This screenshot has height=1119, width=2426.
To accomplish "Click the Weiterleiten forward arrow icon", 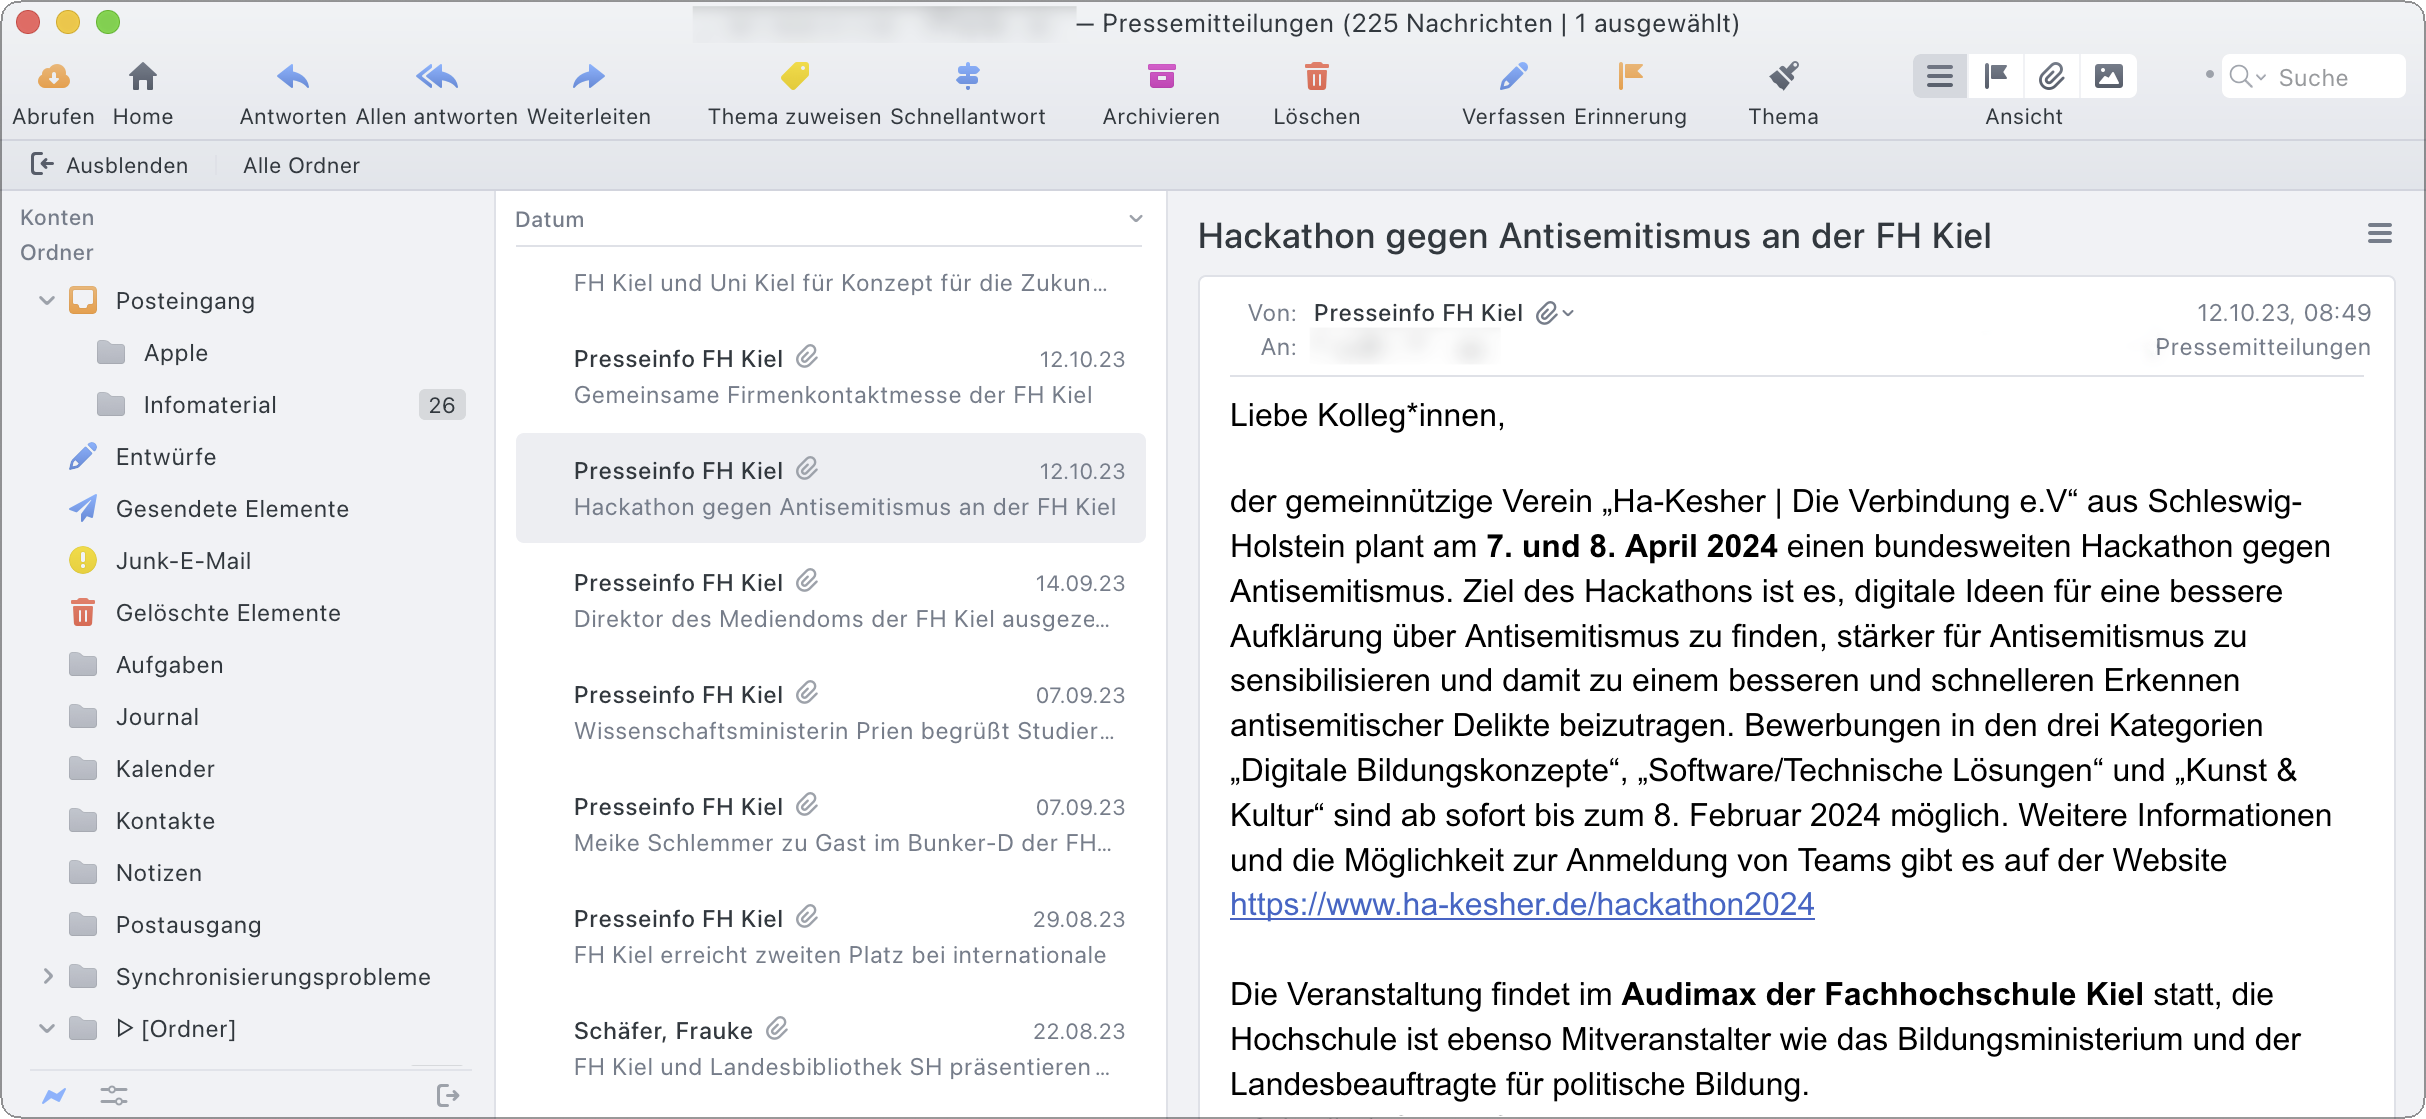I will [588, 77].
